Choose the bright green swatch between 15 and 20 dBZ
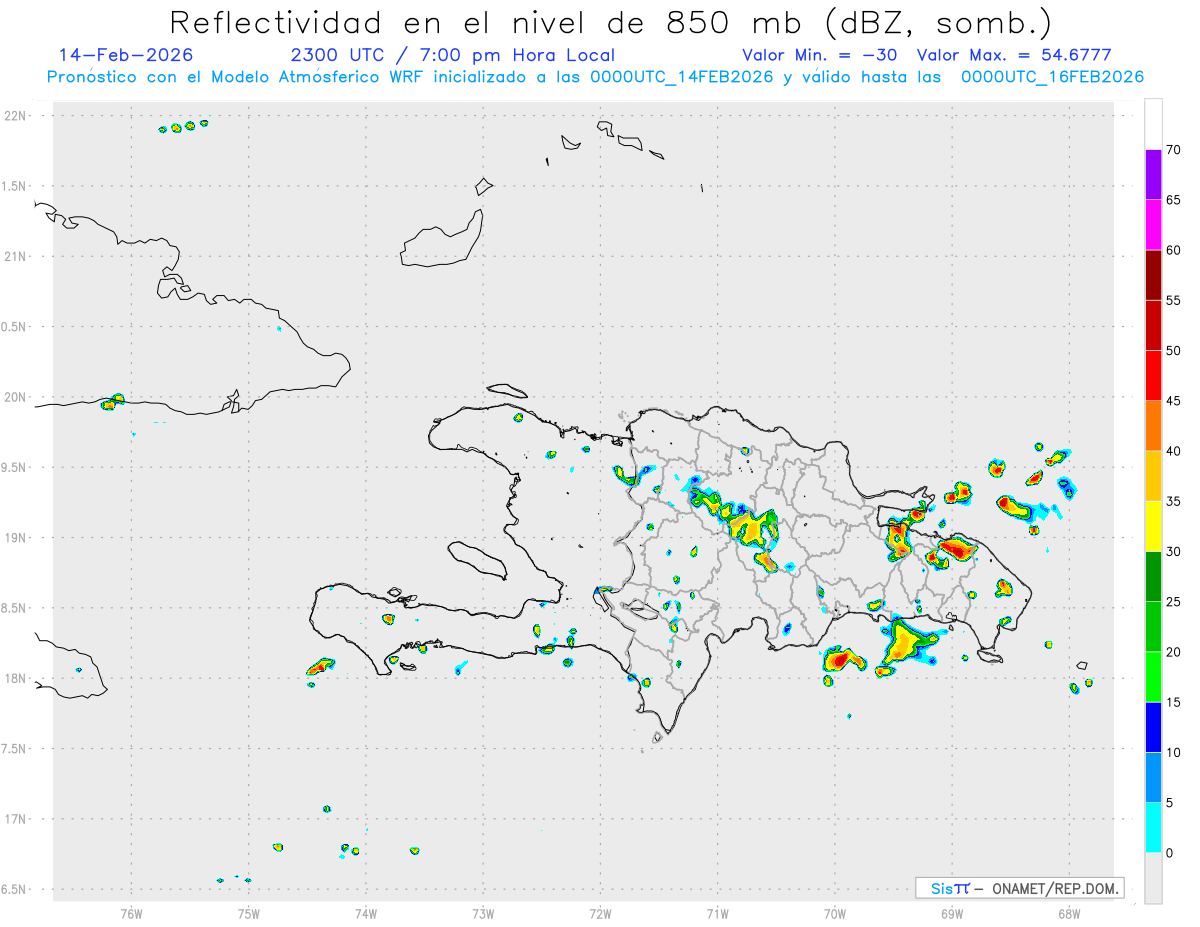 1153,677
